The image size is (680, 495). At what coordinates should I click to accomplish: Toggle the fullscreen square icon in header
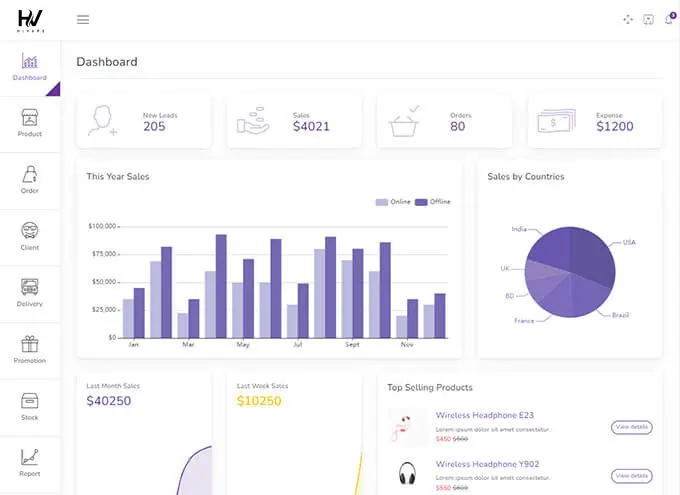[648, 20]
